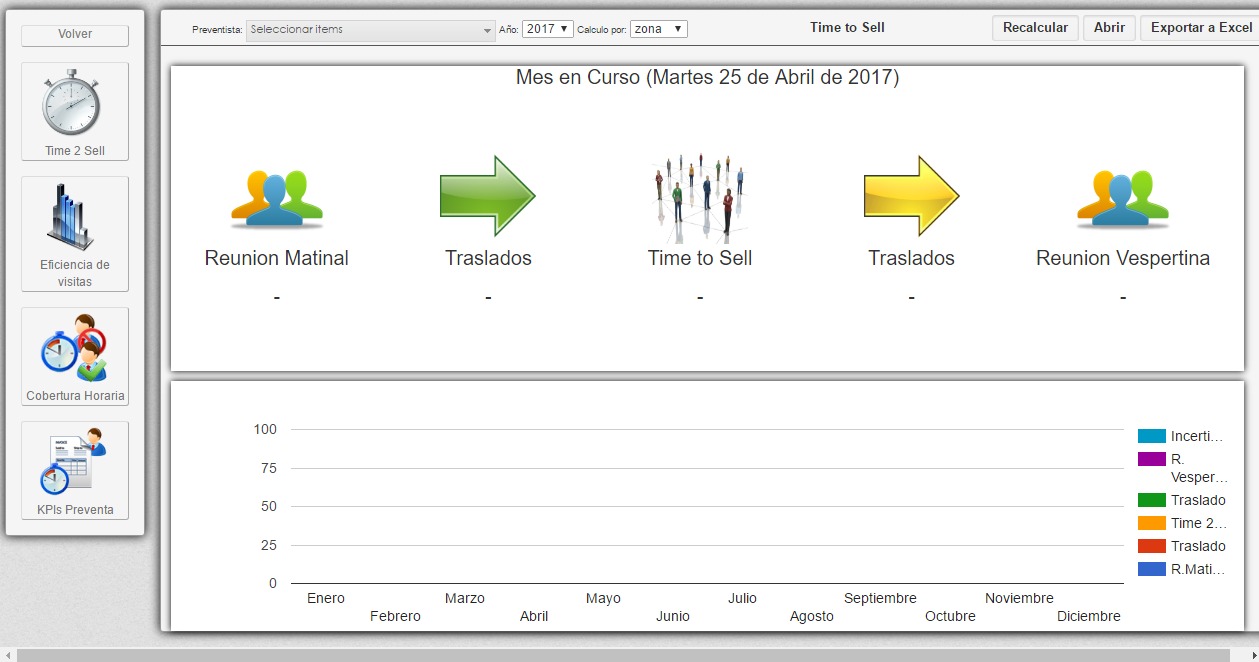Click the Reunion Matinal label
This screenshot has height=662, width=1259.
click(x=277, y=258)
